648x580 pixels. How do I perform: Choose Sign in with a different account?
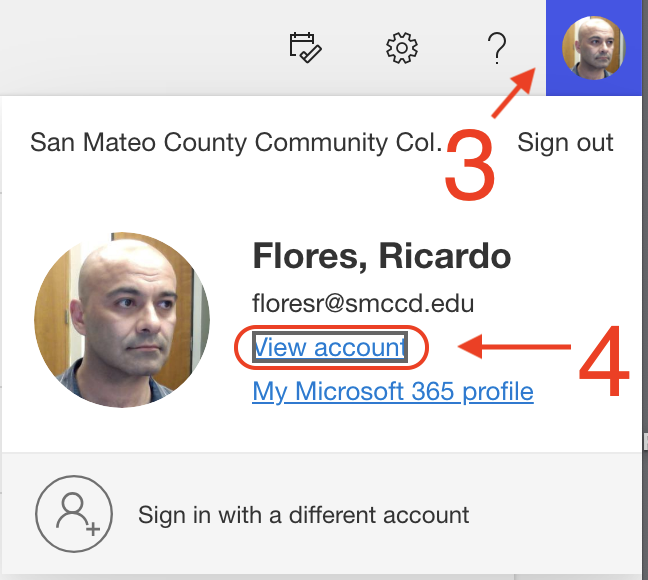pyautogui.click(x=304, y=516)
